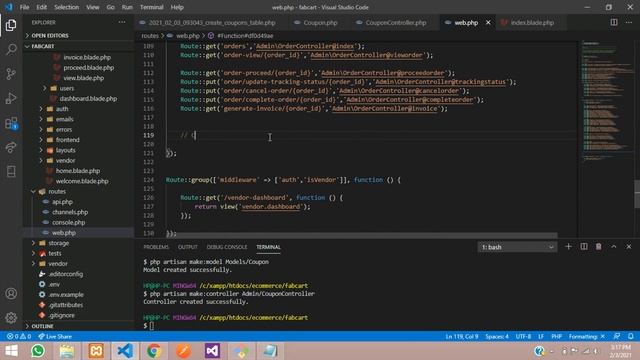Image resolution: width=640 pixels, height=360 pixels.
Task: Open the Selection menu
Action: (67, 7)
